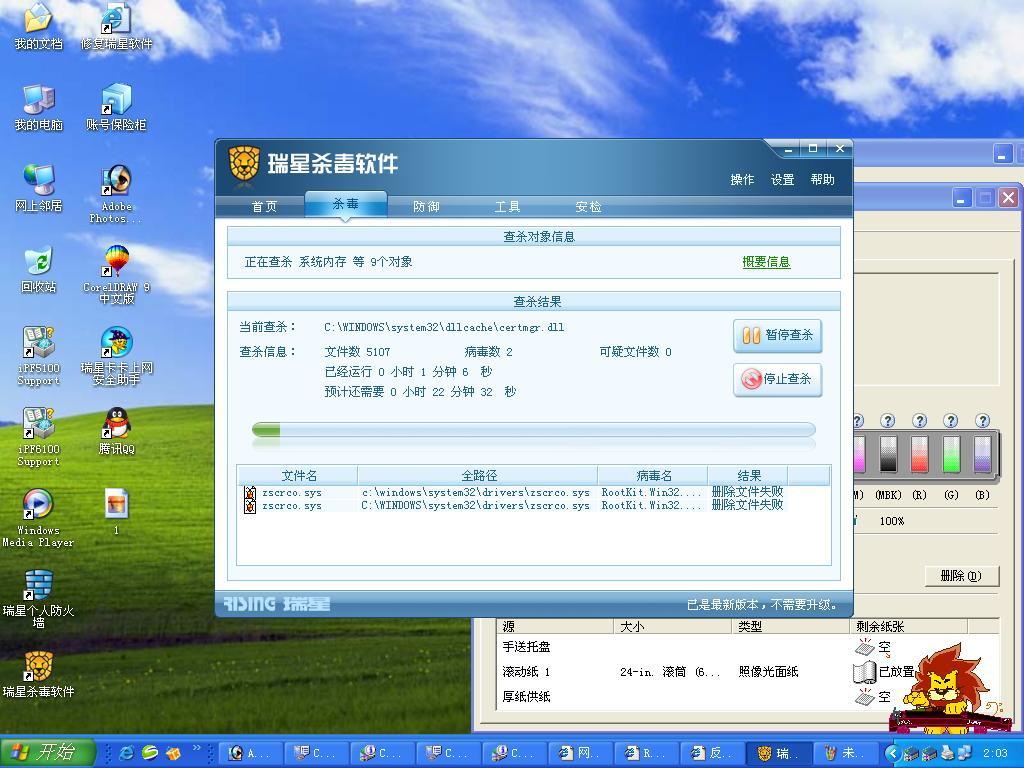This screenshot has width=1024, height=768.
Task: Open iPF5100 Support shortcut
Action: coord(38,355)
